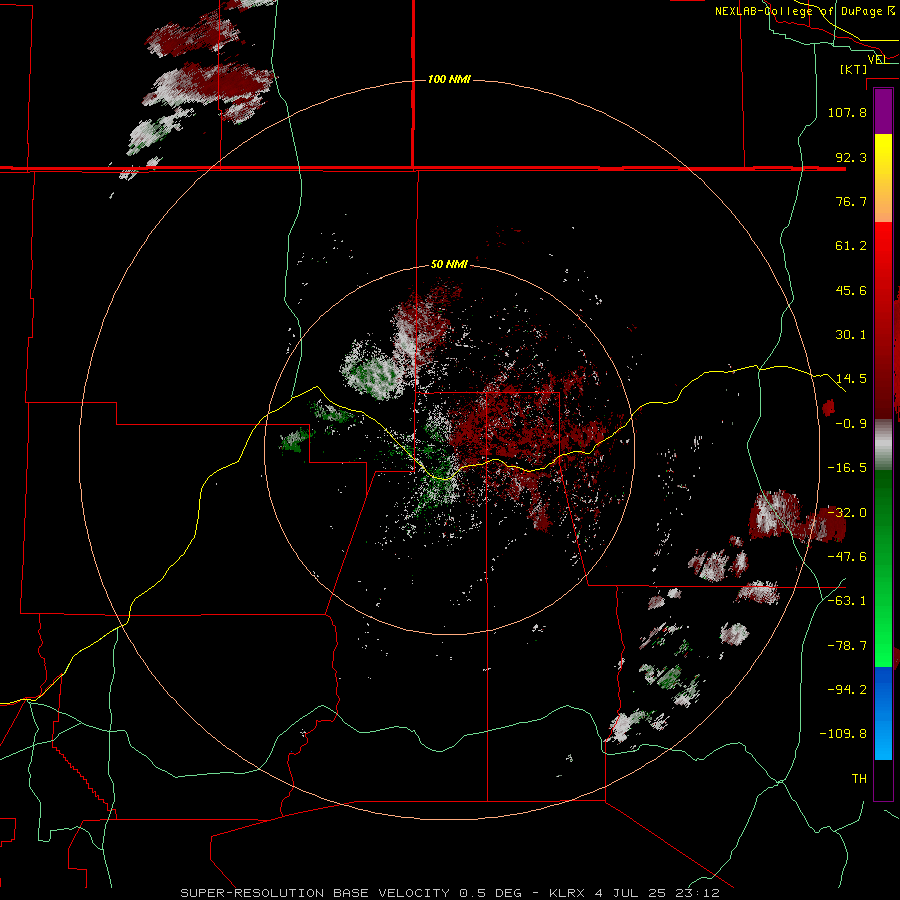900x900 pixels.
Task: Click the [KT] units label
Action: (x=854, y=69)
